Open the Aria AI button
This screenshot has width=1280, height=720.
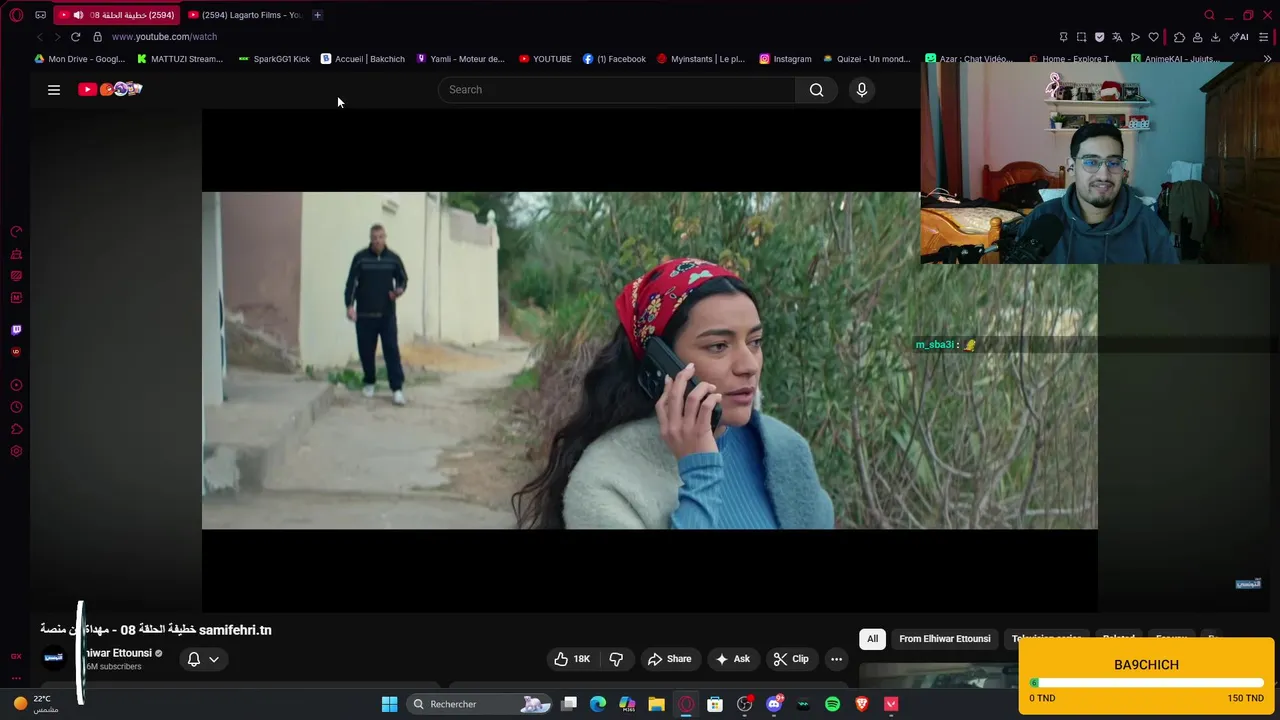coord(1239,37)
